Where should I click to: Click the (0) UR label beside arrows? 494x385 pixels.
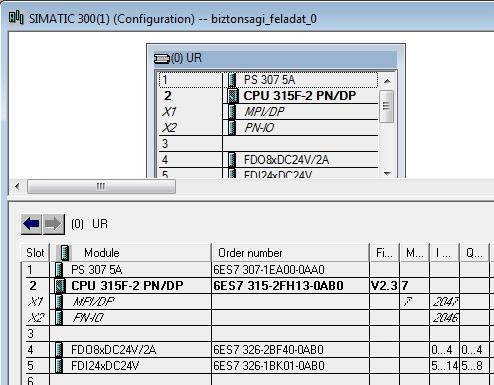(89, 224)
